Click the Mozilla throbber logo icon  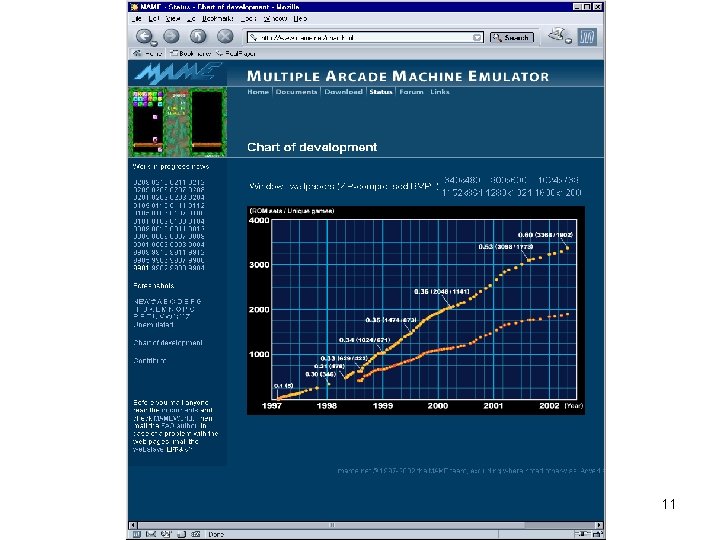click(587, 37)
